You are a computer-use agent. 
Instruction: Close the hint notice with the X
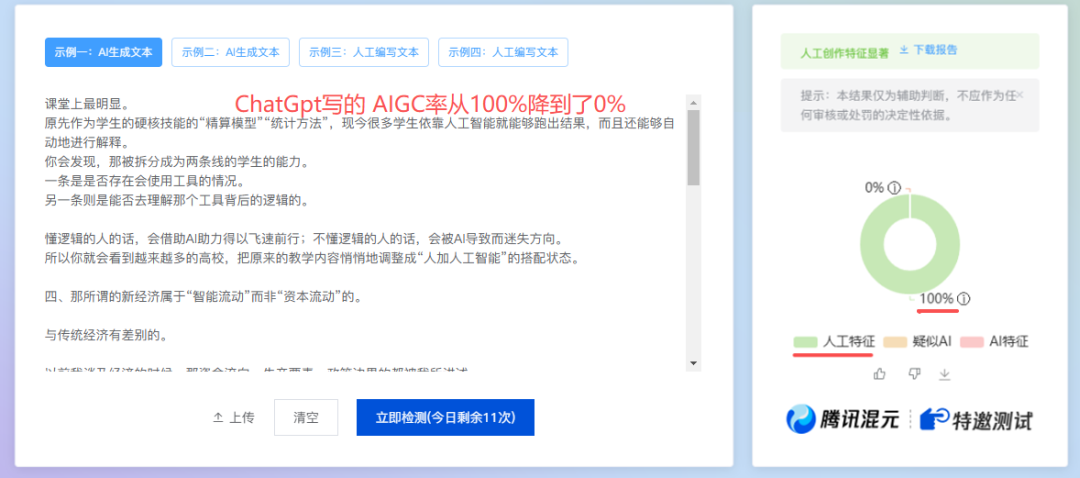click(1020, 94)
